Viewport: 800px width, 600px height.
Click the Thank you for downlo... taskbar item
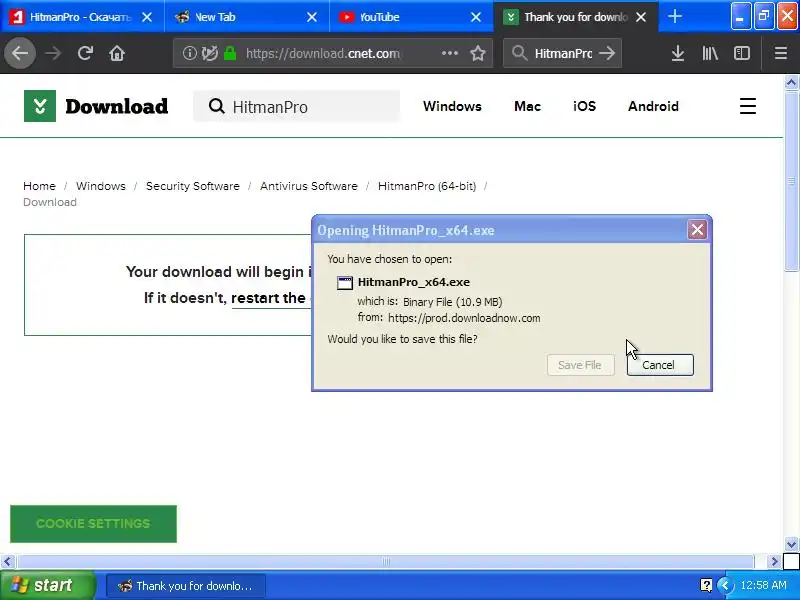click(186, 585)
